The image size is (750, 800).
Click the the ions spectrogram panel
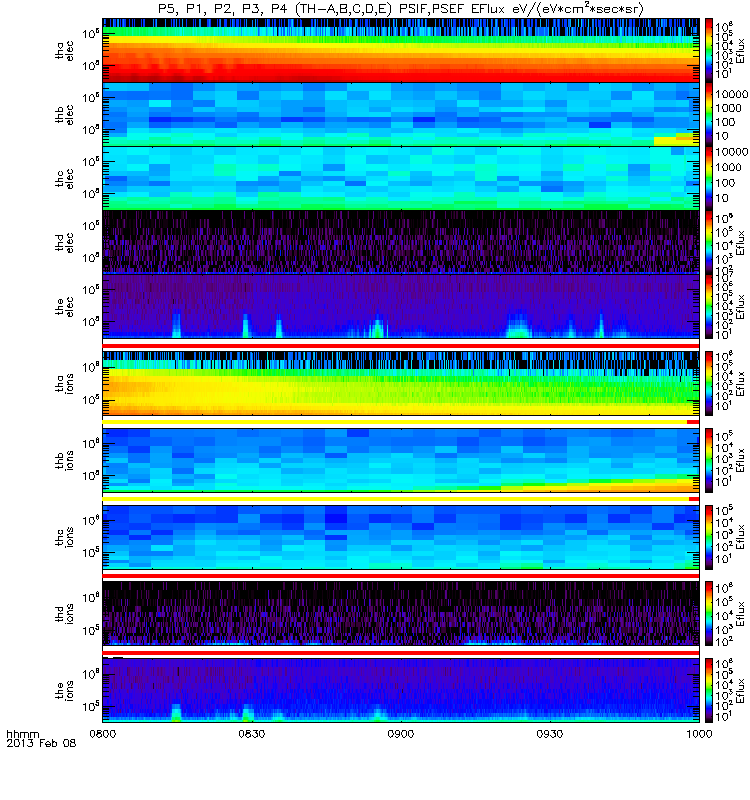tap(401, 690)
